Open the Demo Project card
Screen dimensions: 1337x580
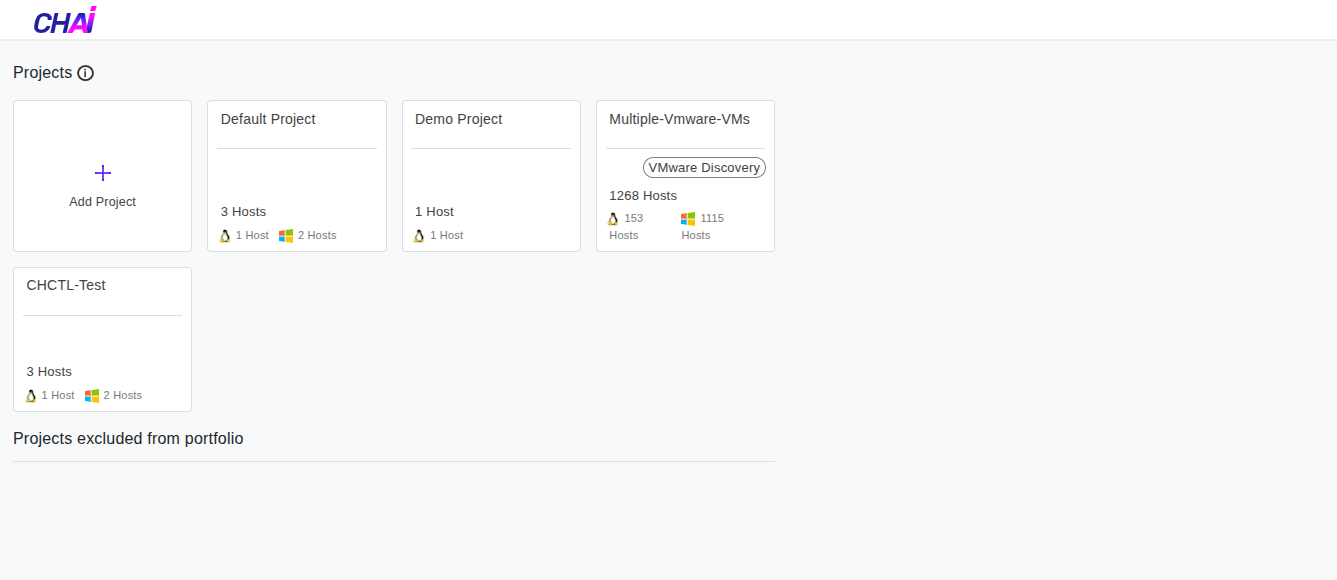point(491,160)
